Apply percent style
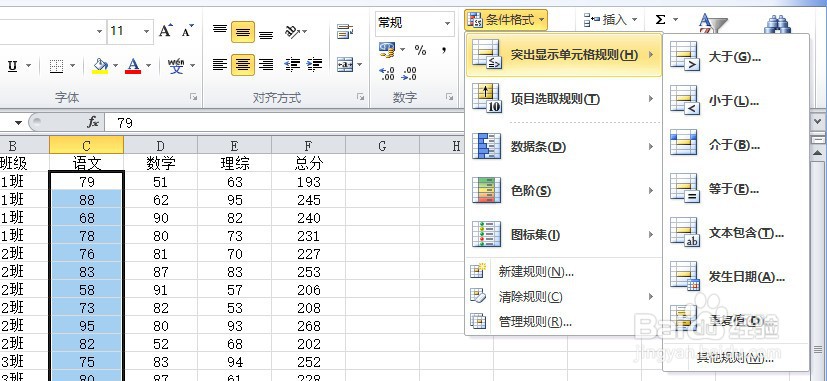 [x=420, y=51]
